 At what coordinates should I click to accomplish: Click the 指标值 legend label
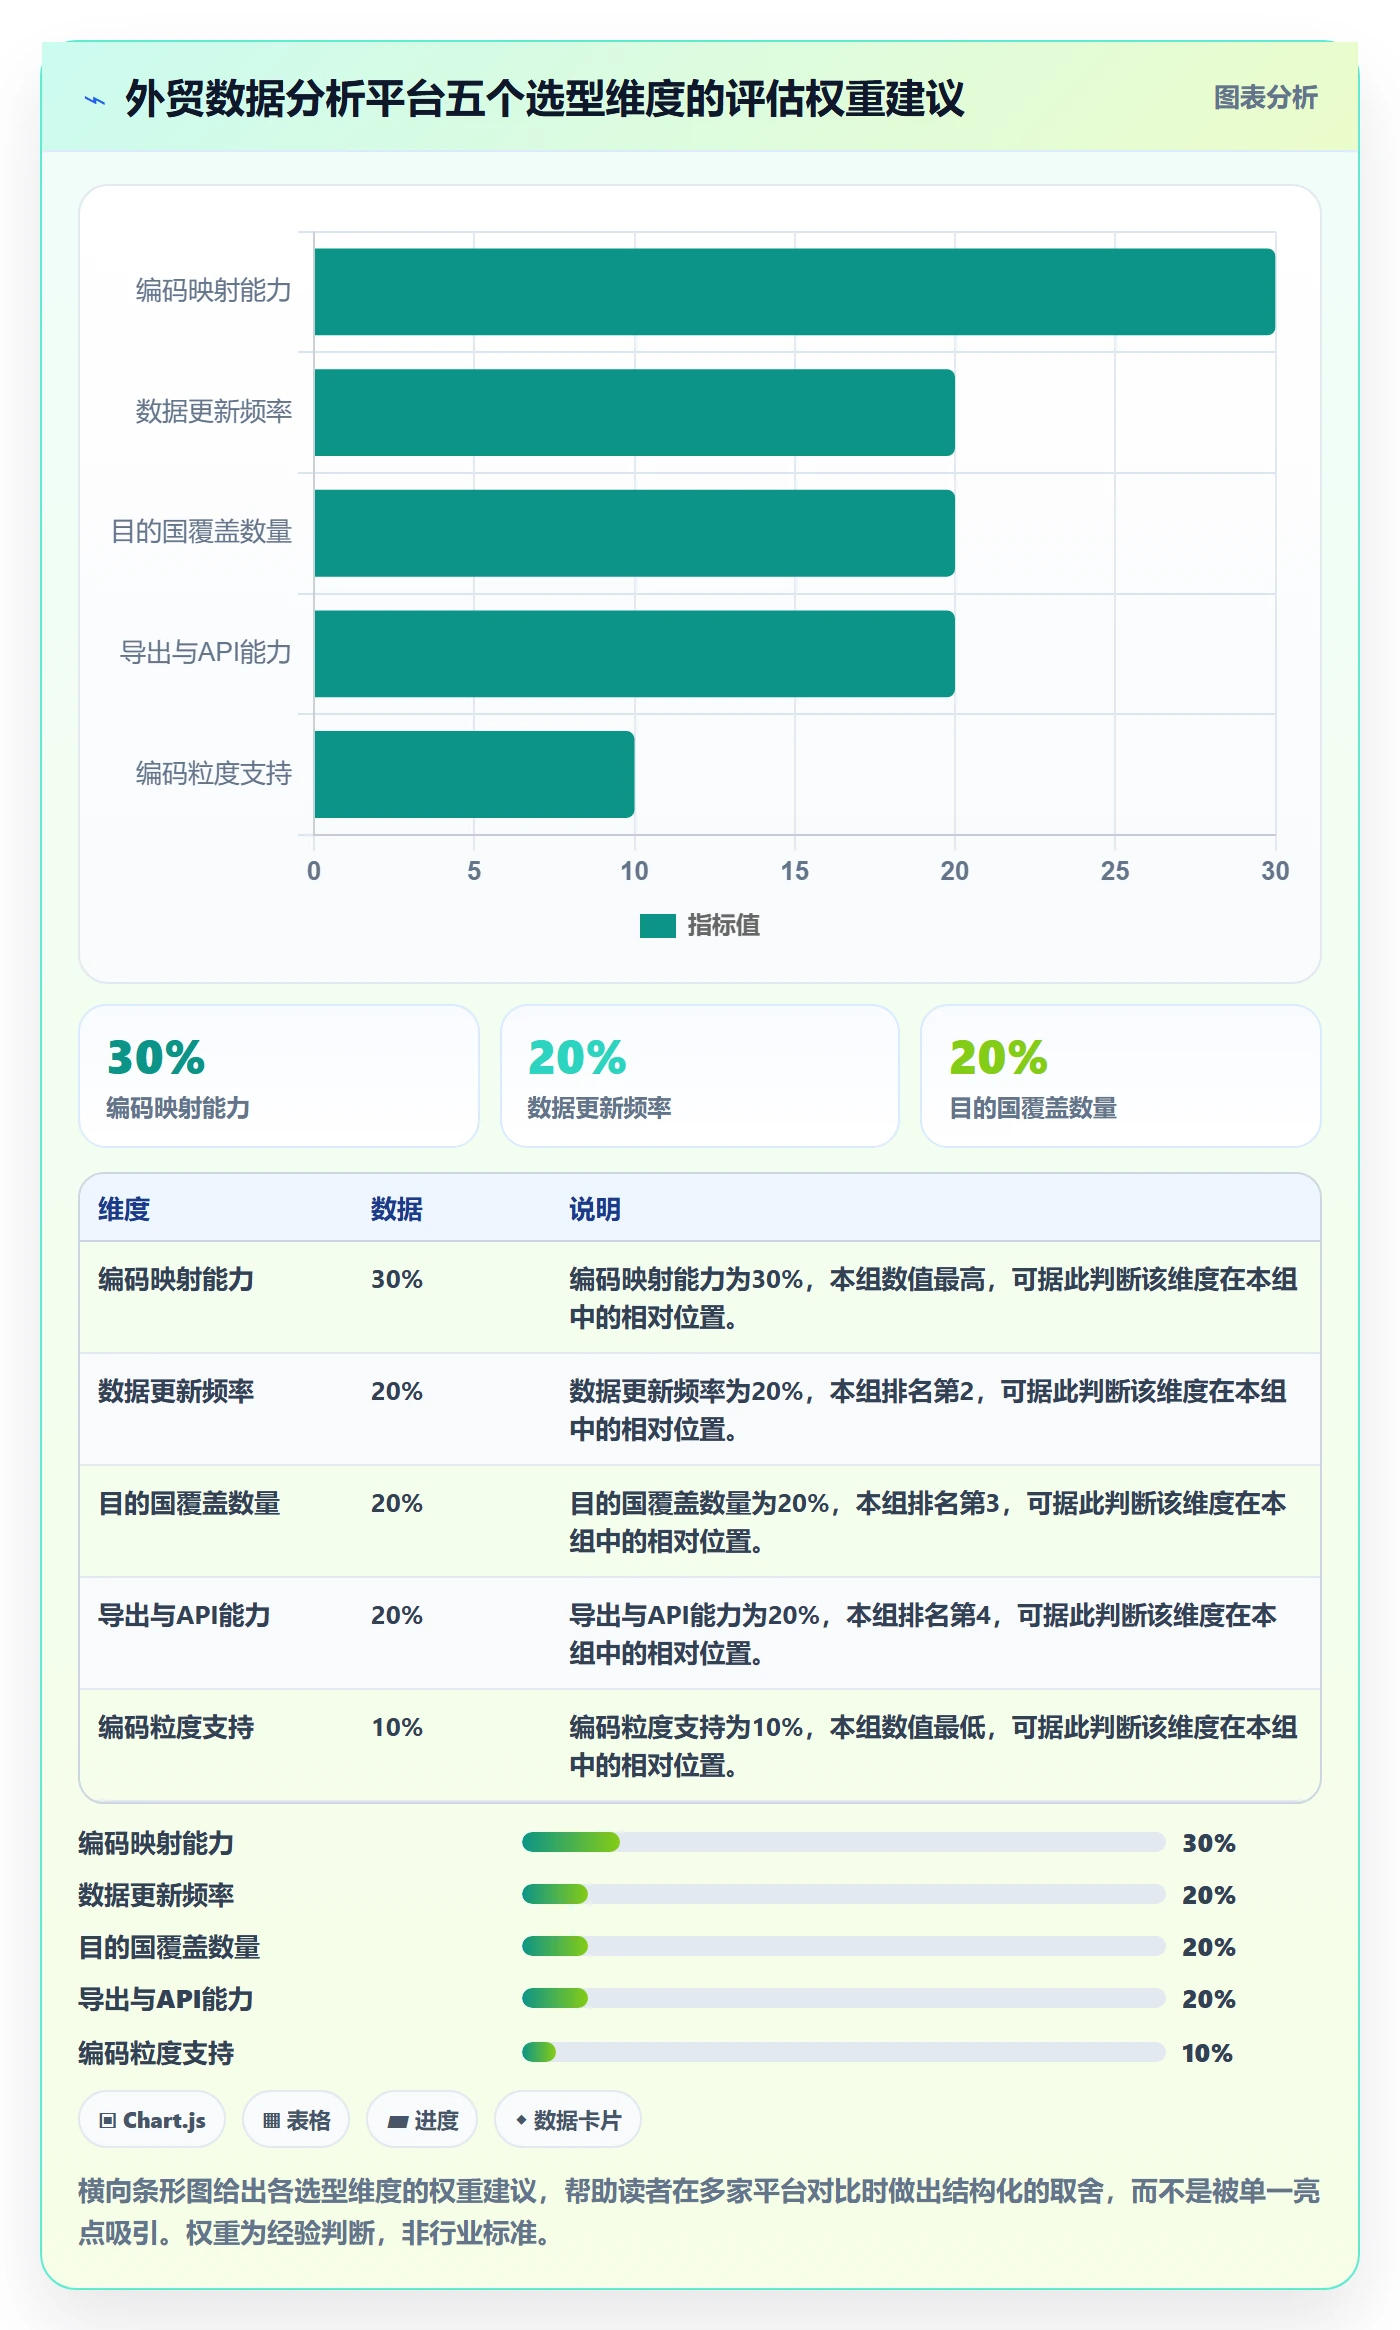coord(723,926)
